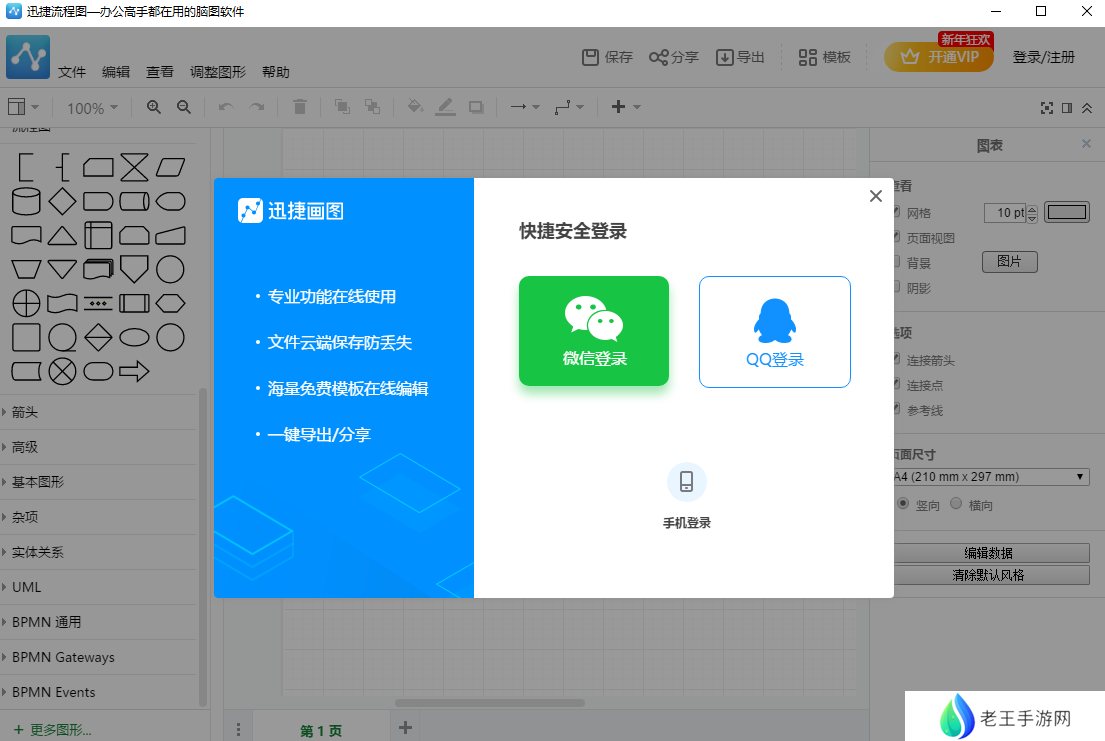The height and width of the screenshot is (741, 1105).
Task: Toggle the 连接箭头 checkbox
Action: click(x=896, y=359)
